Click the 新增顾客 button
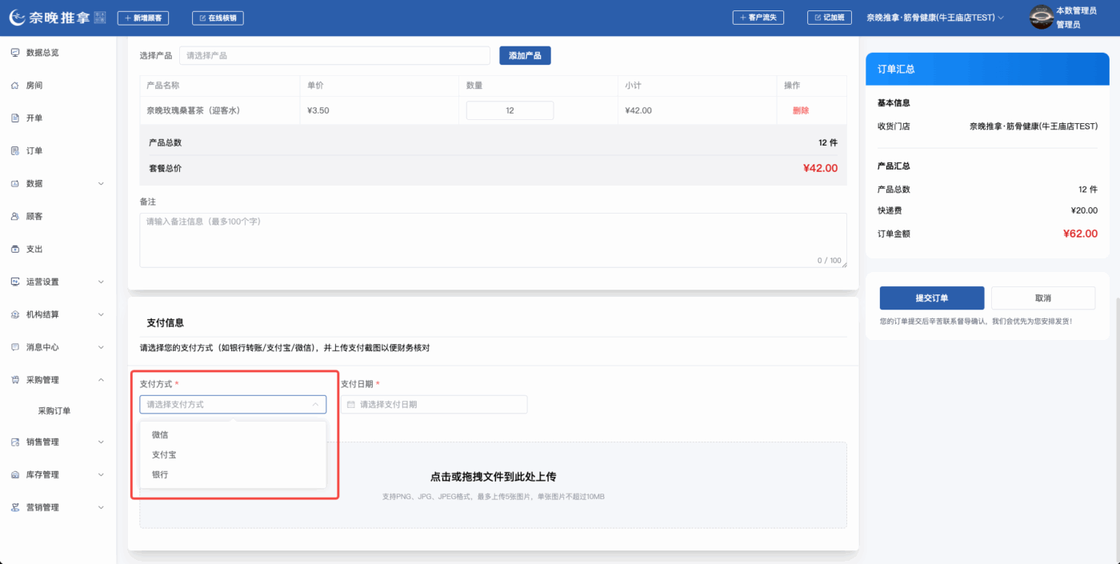 (143, 18)
